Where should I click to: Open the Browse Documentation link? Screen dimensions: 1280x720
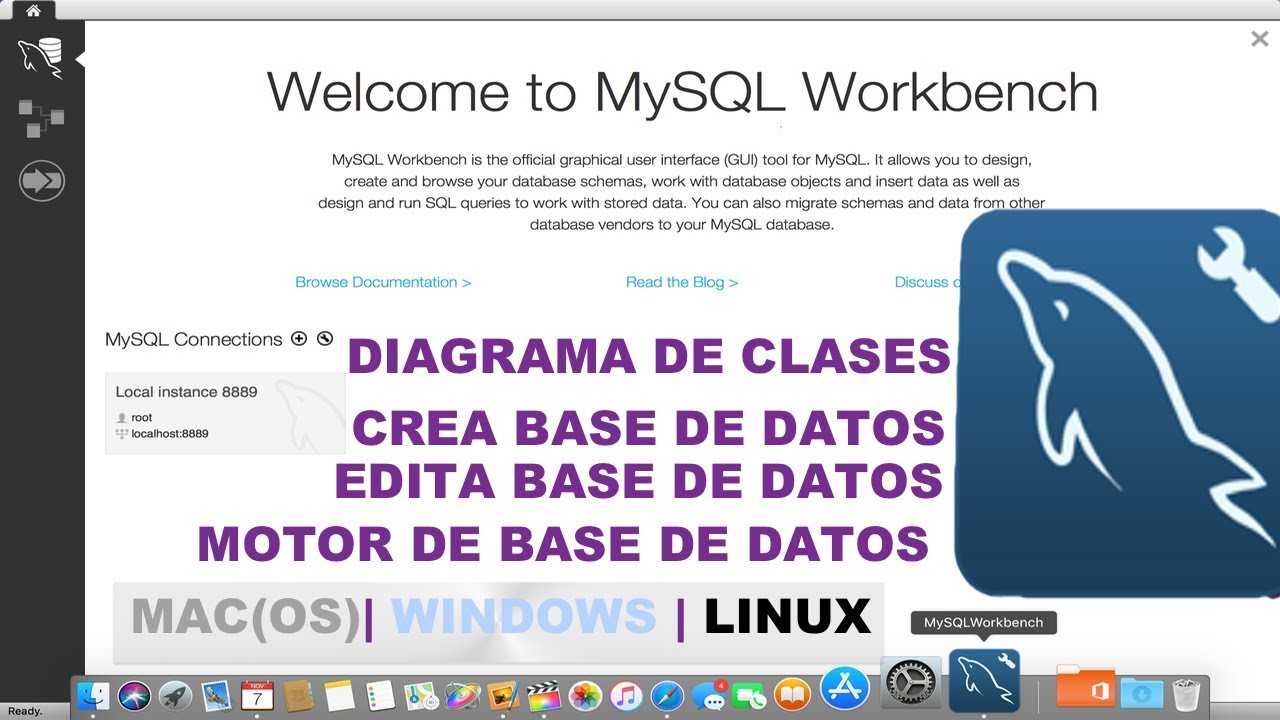tap(383, 282)
